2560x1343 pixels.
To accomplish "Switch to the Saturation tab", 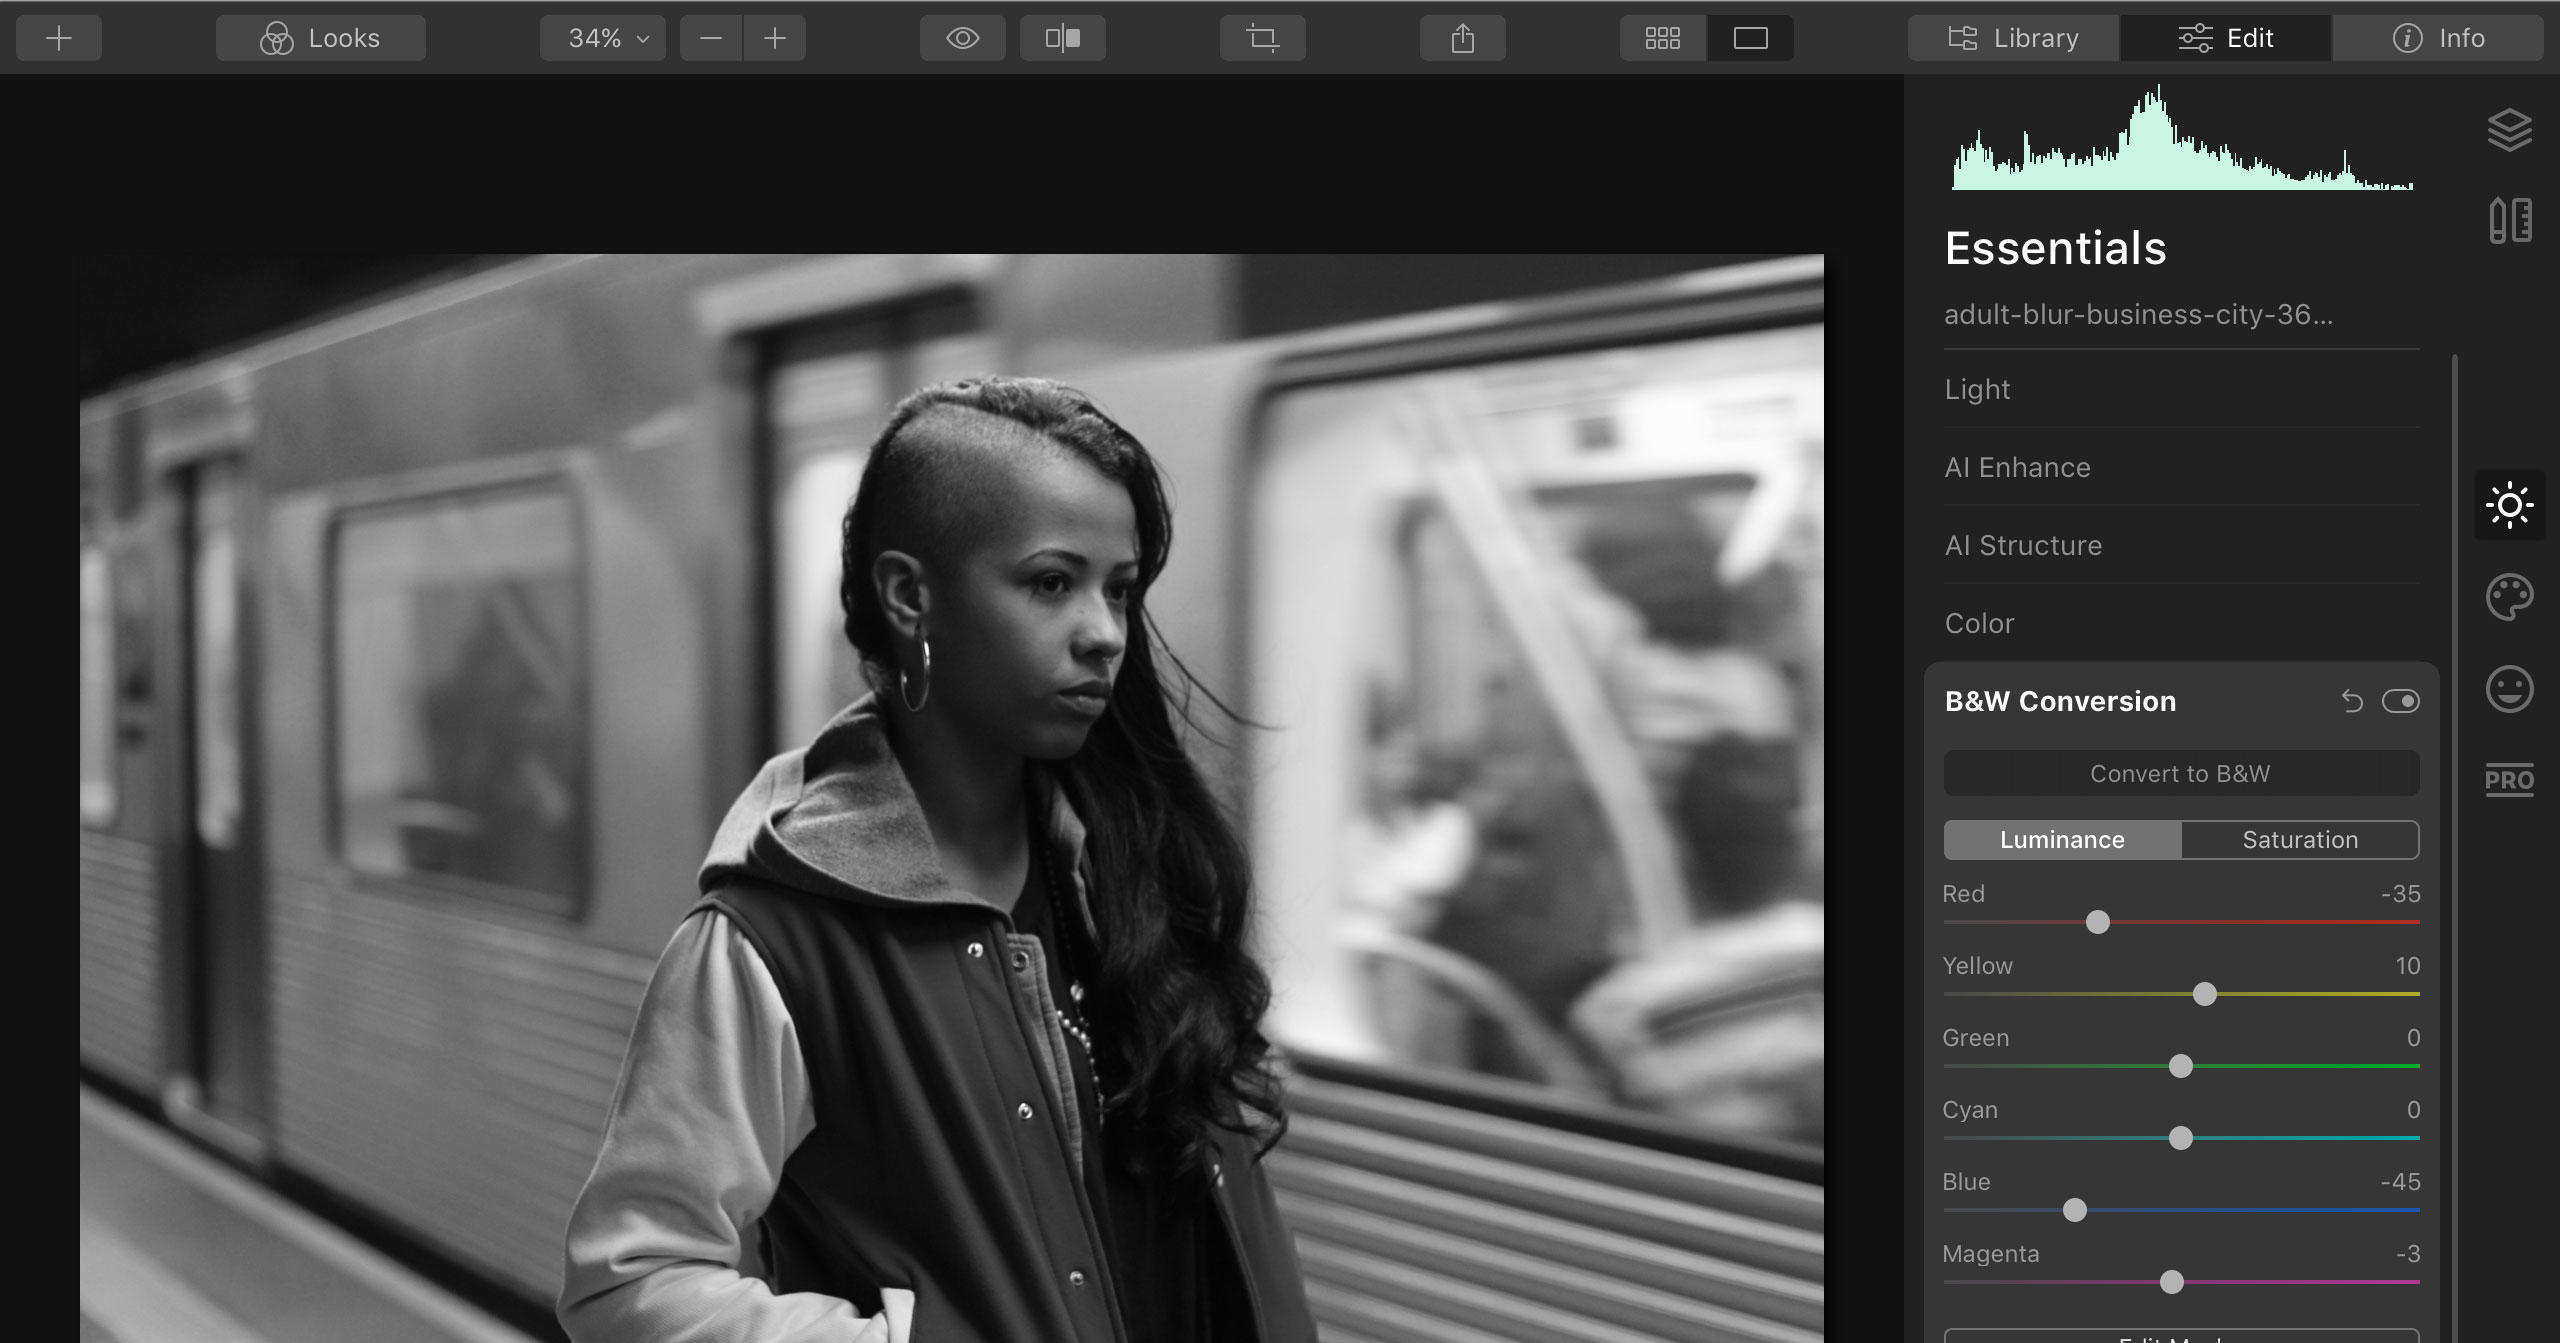I will pyautogui.click(x=2299, y=840).
